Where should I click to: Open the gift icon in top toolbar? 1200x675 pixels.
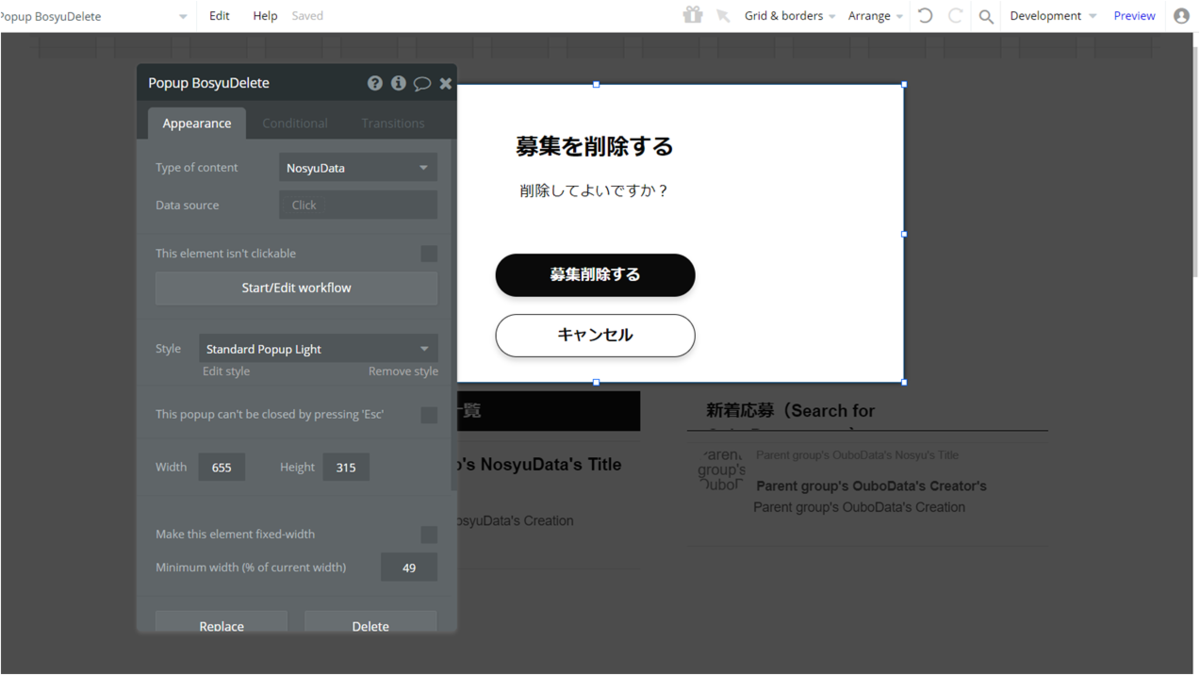[692, 15]
